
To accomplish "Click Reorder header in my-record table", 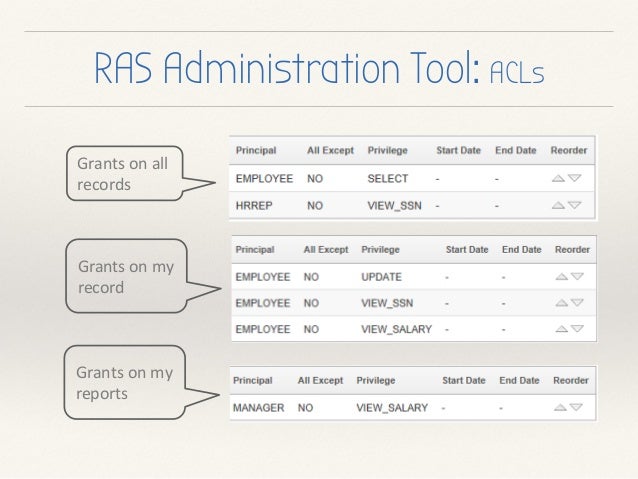I will click(572, 249).
